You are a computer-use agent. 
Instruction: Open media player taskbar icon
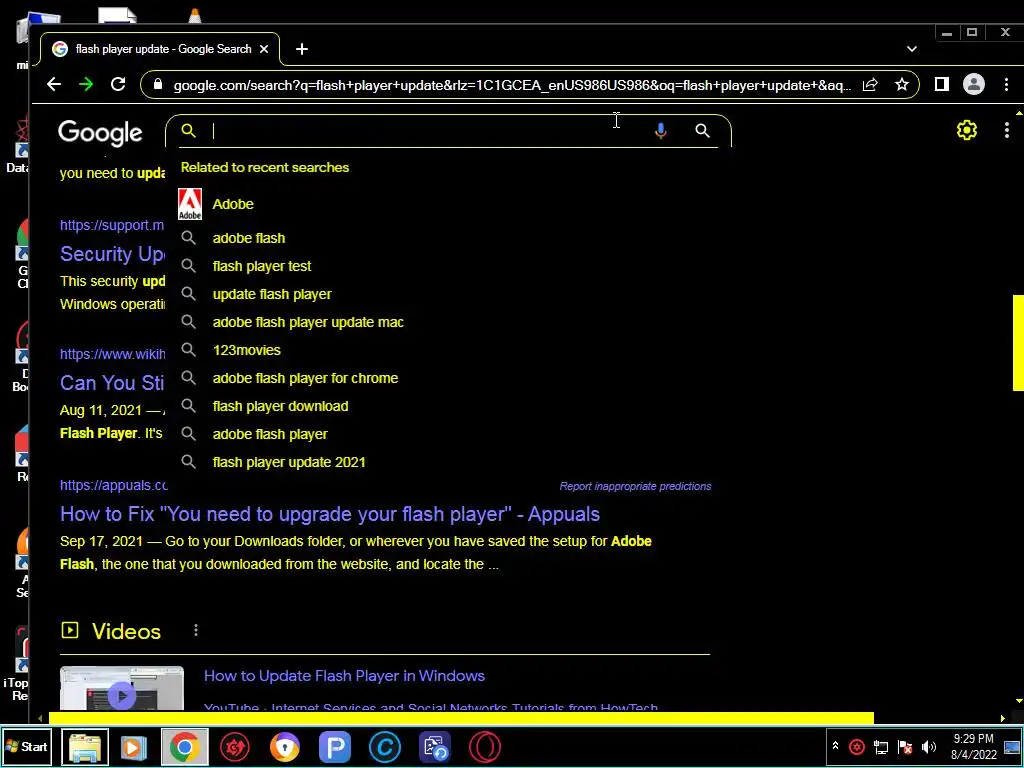tap(135, 747)
